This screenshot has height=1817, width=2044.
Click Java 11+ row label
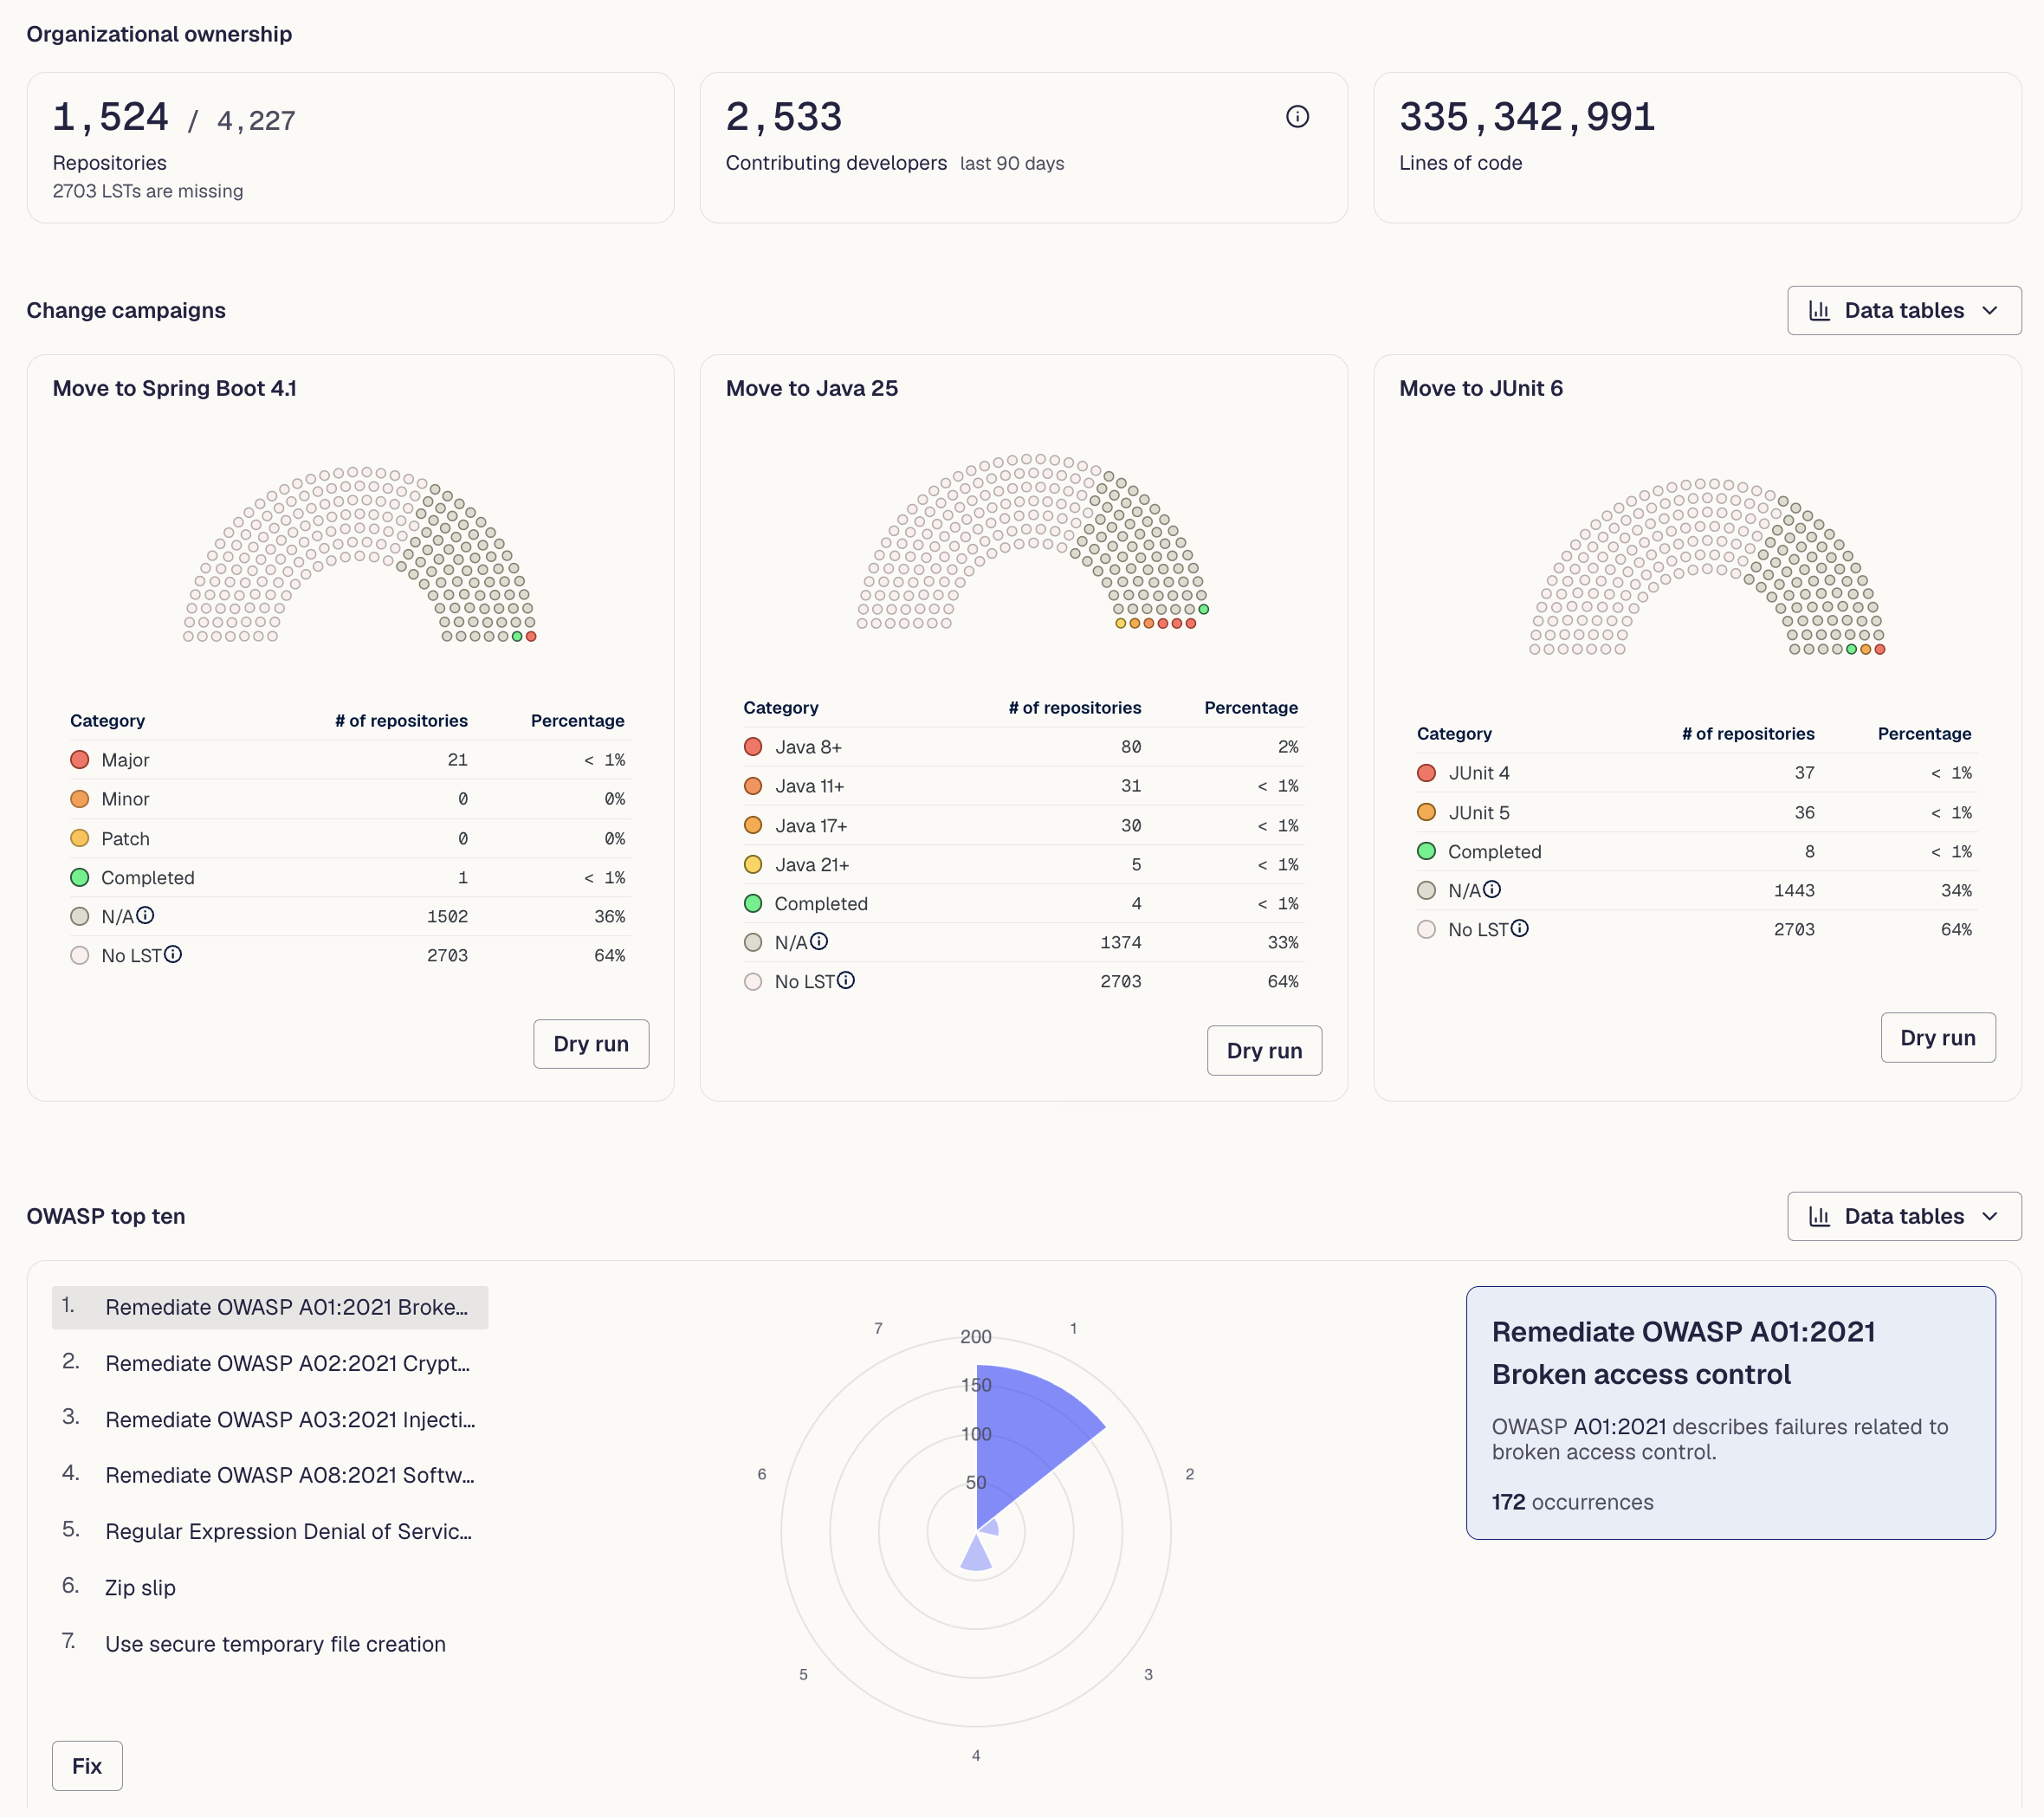[x=809, y=786]
